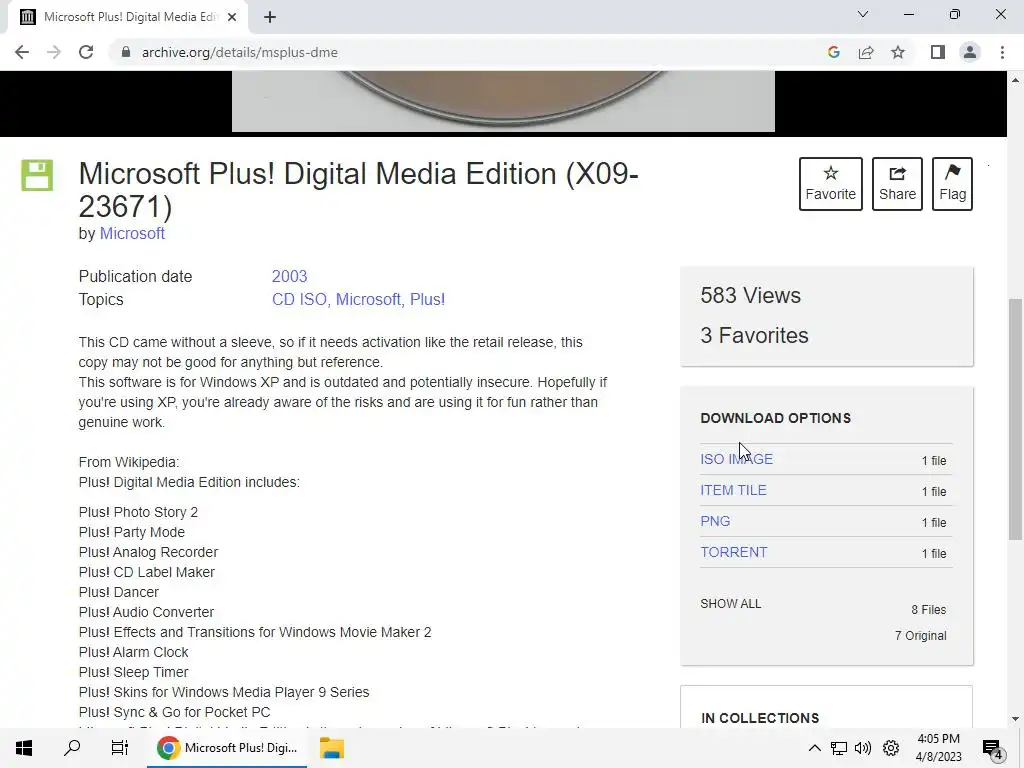This screenshot has height=768, width=1024.
Task: Open File Explorer from taskbar
Action: pos(332,748)
